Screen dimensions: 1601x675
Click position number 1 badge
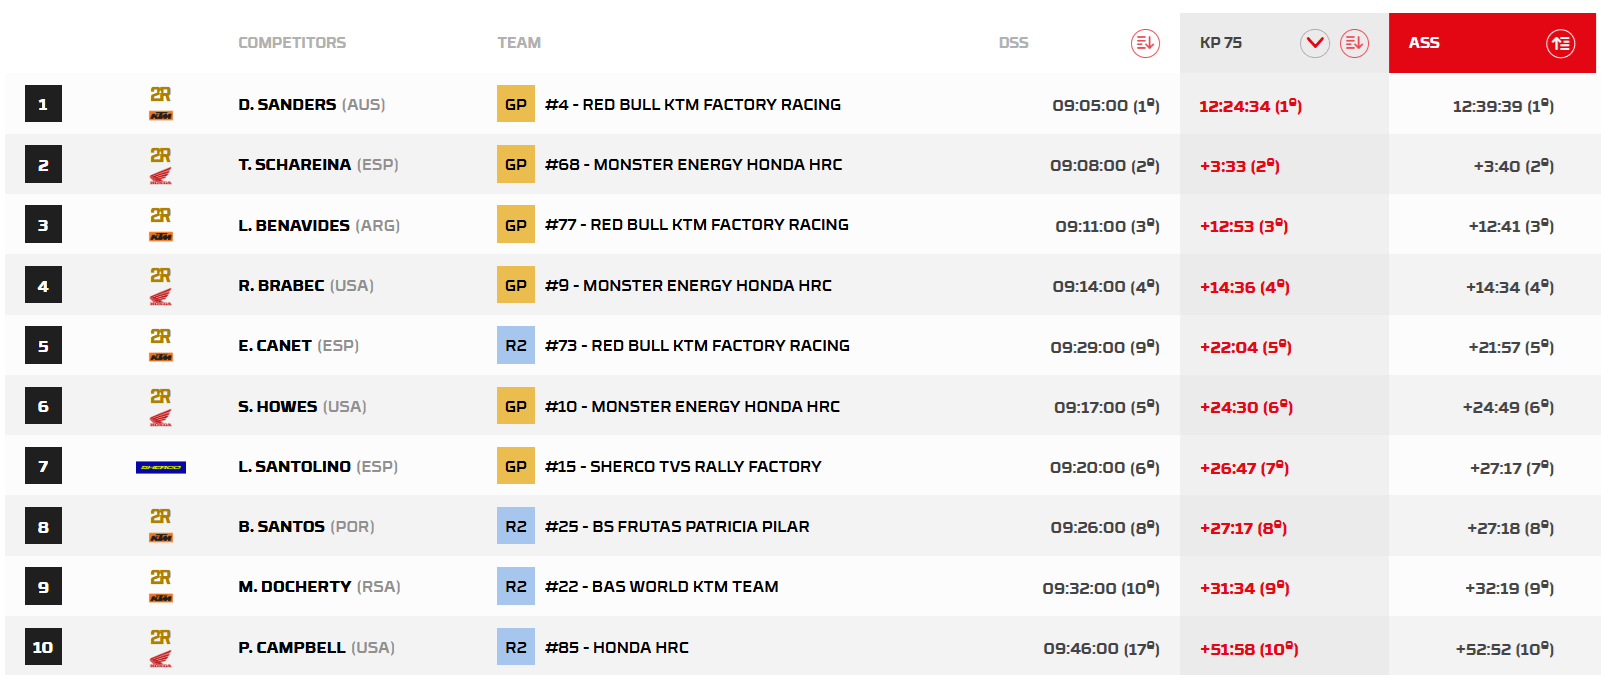pyautogui.click(x=43, y=104)
